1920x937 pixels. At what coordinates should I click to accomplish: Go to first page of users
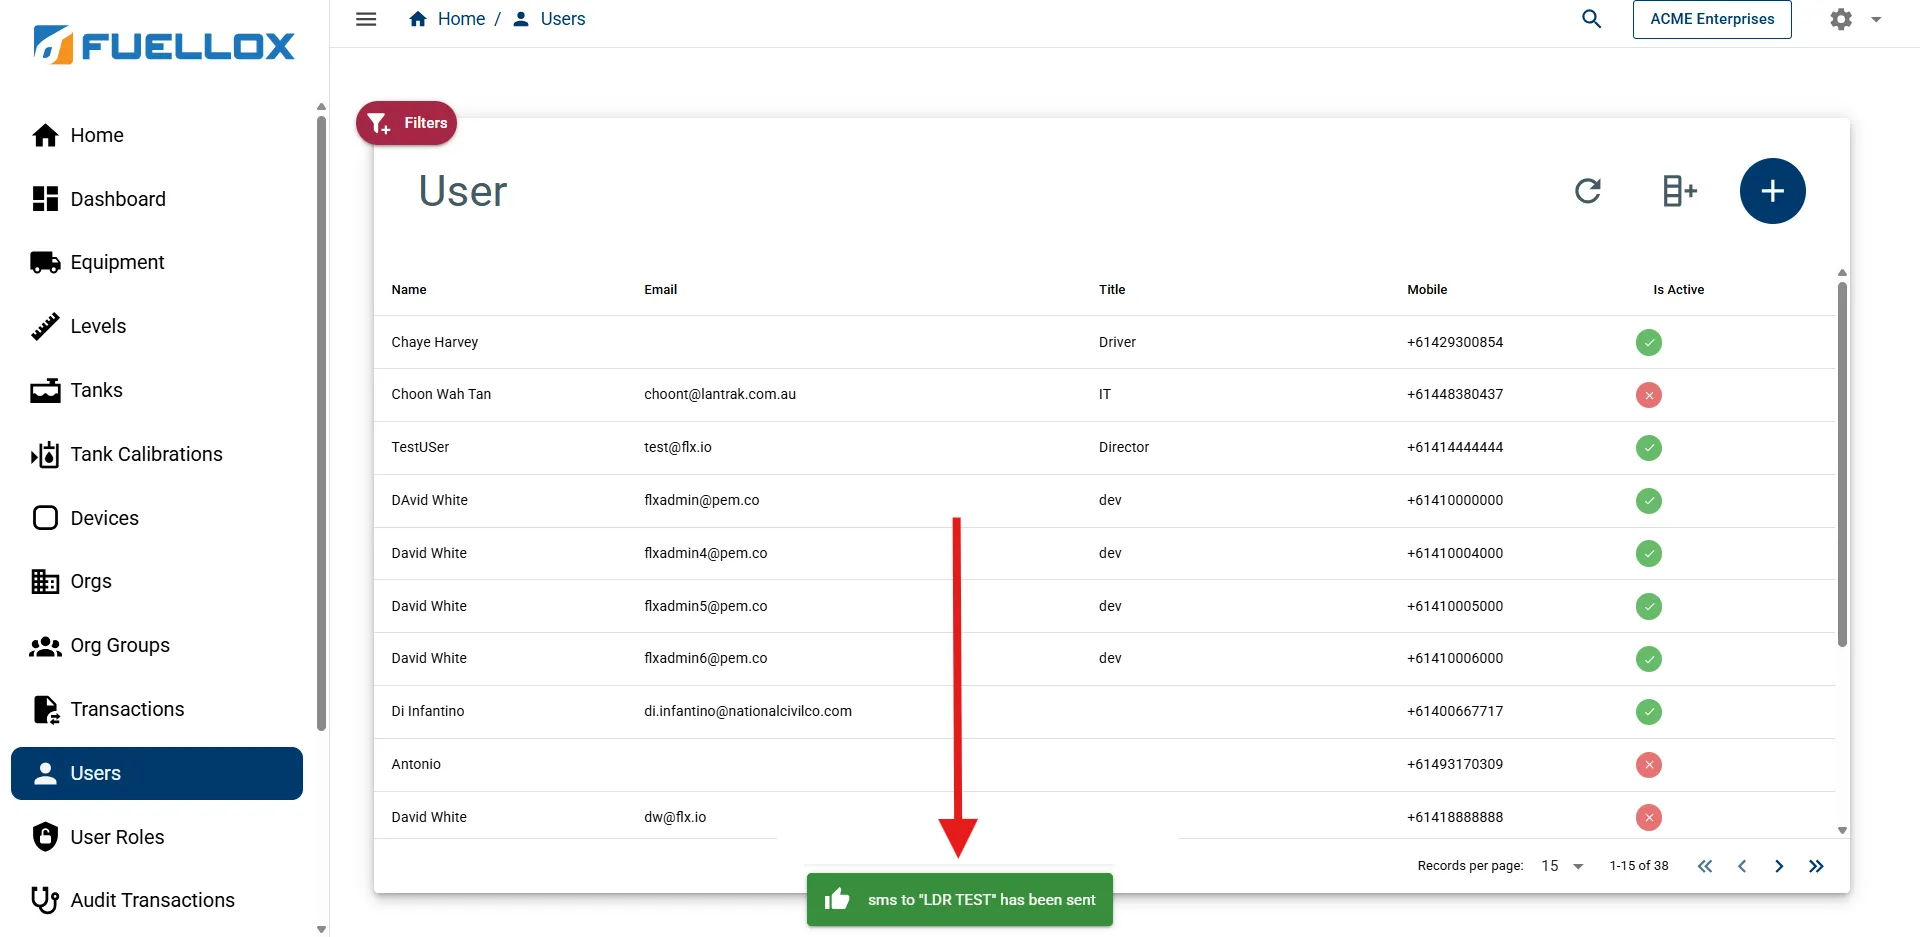[x=1705, y=866]
